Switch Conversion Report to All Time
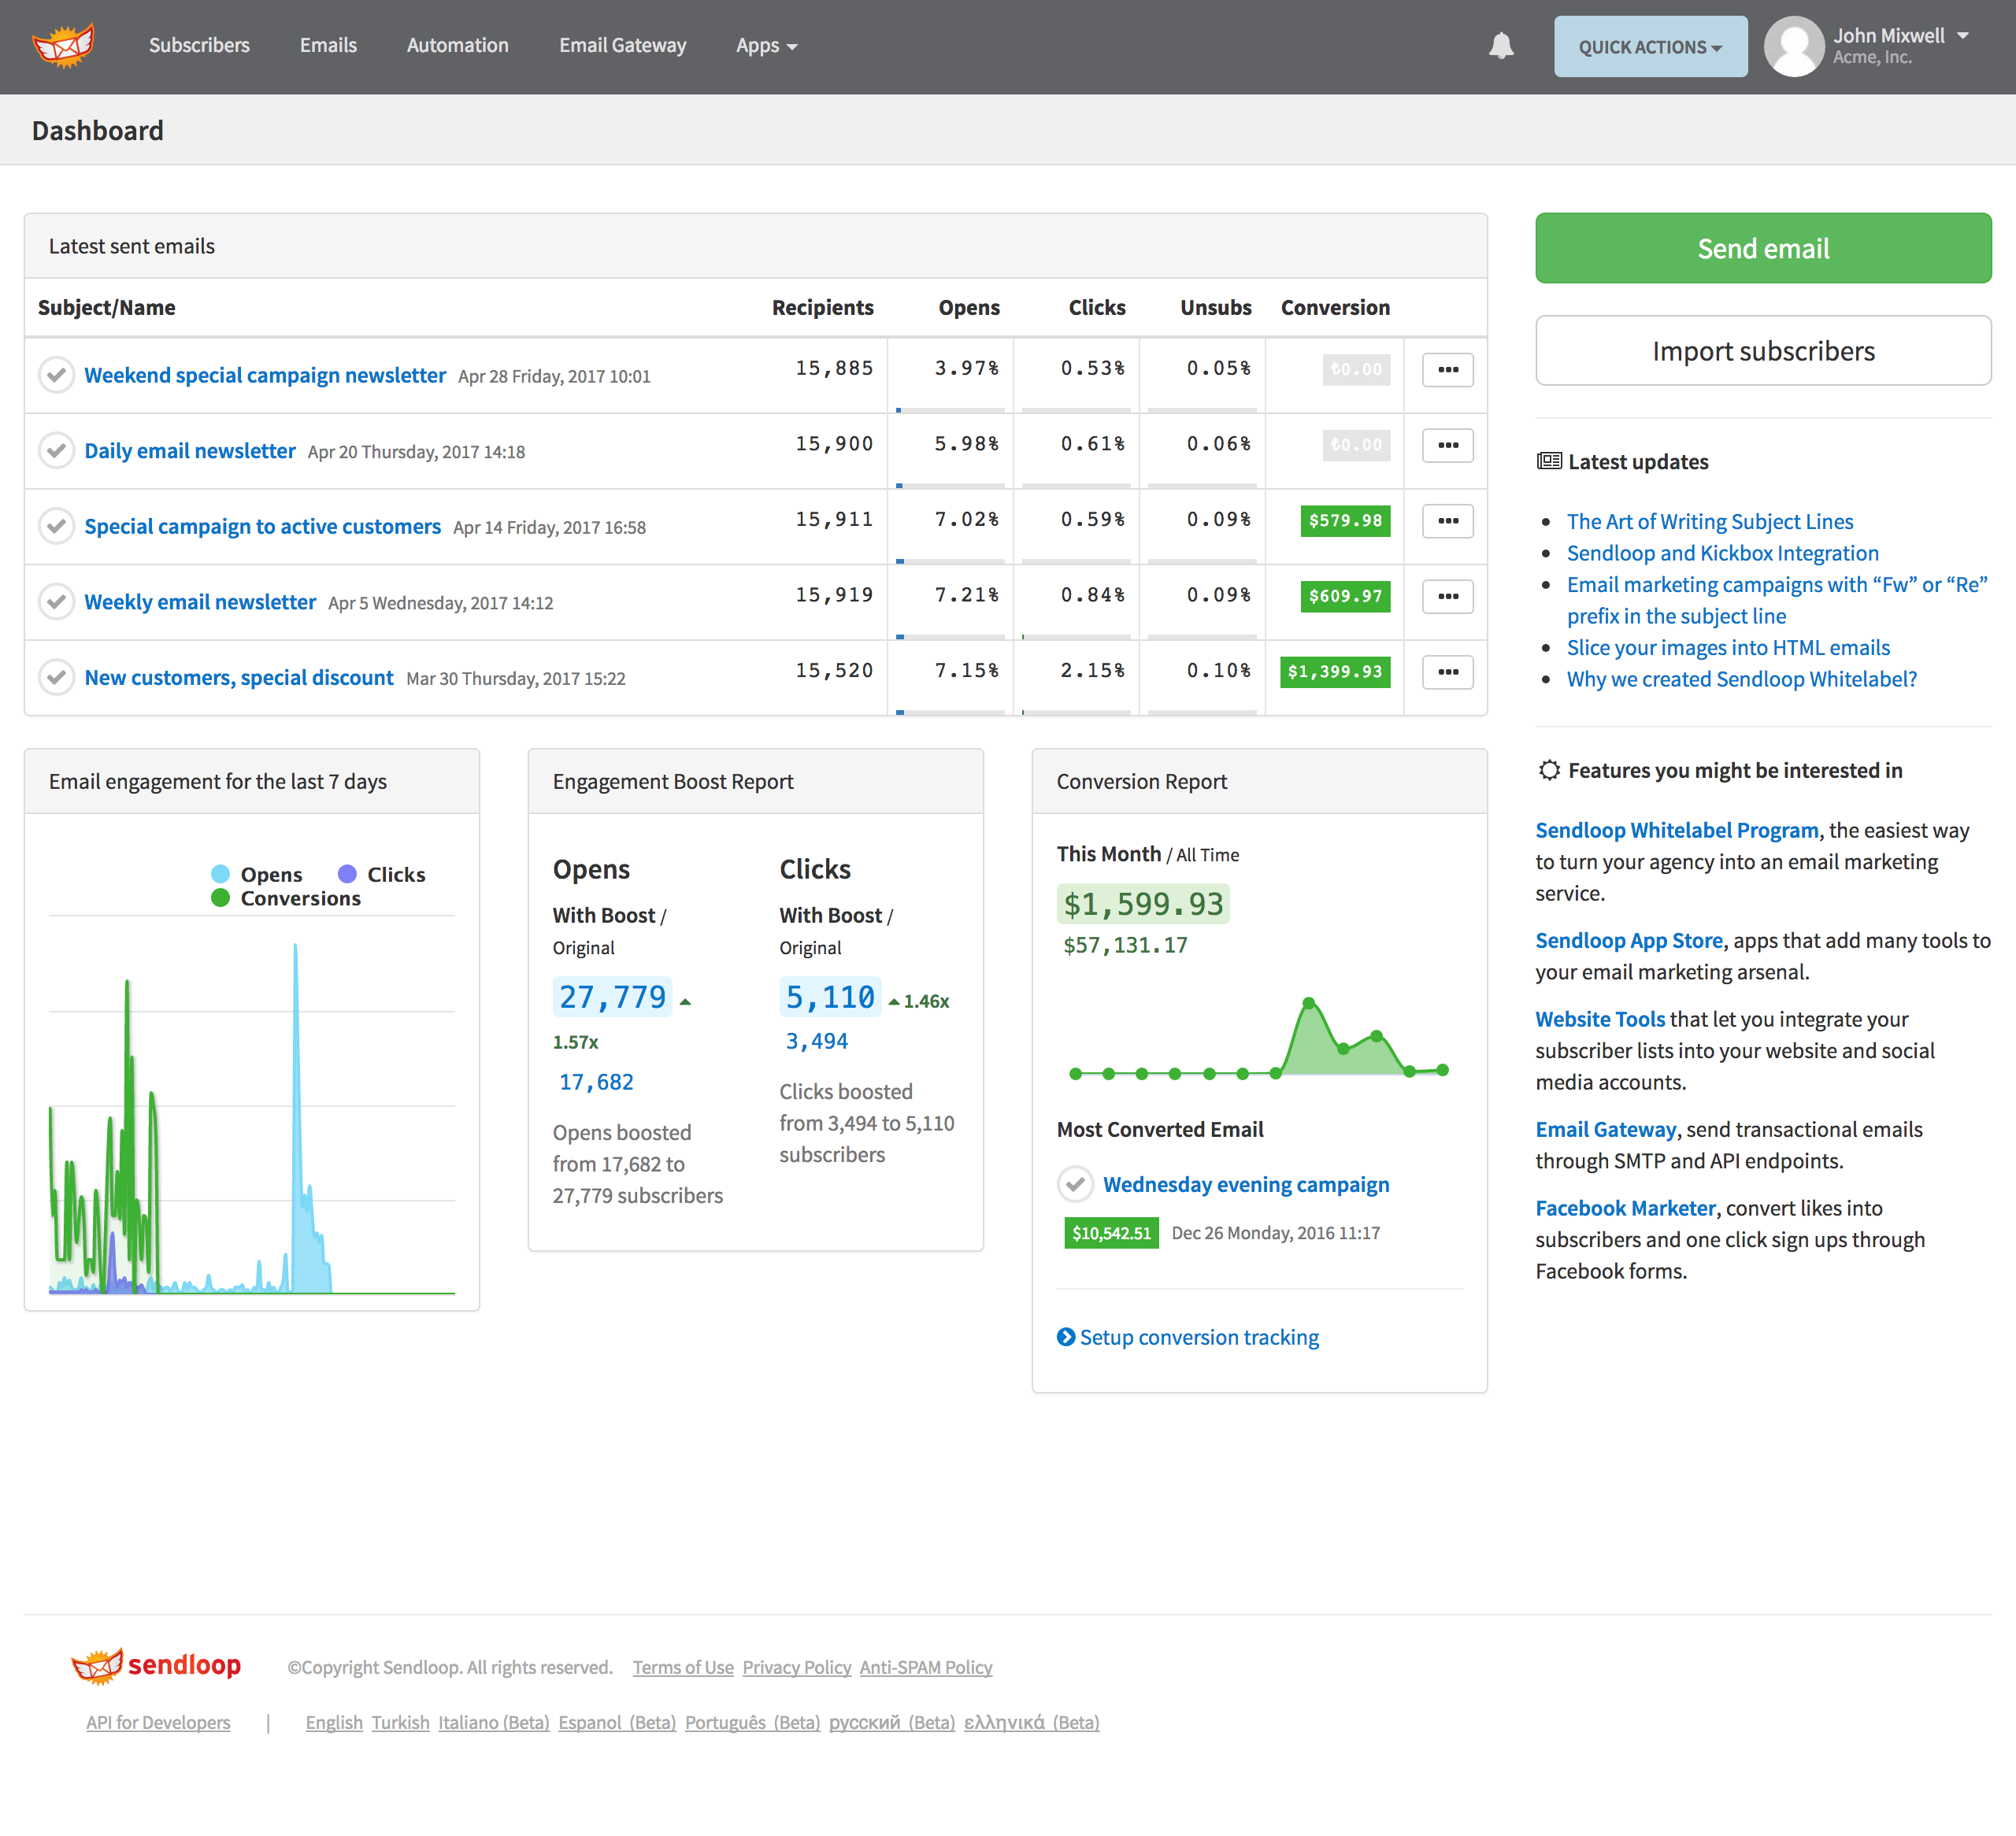Image resolution: width=2016 pixels, height=1836 pixels. pyautogui.click(x=1207, y=855)
